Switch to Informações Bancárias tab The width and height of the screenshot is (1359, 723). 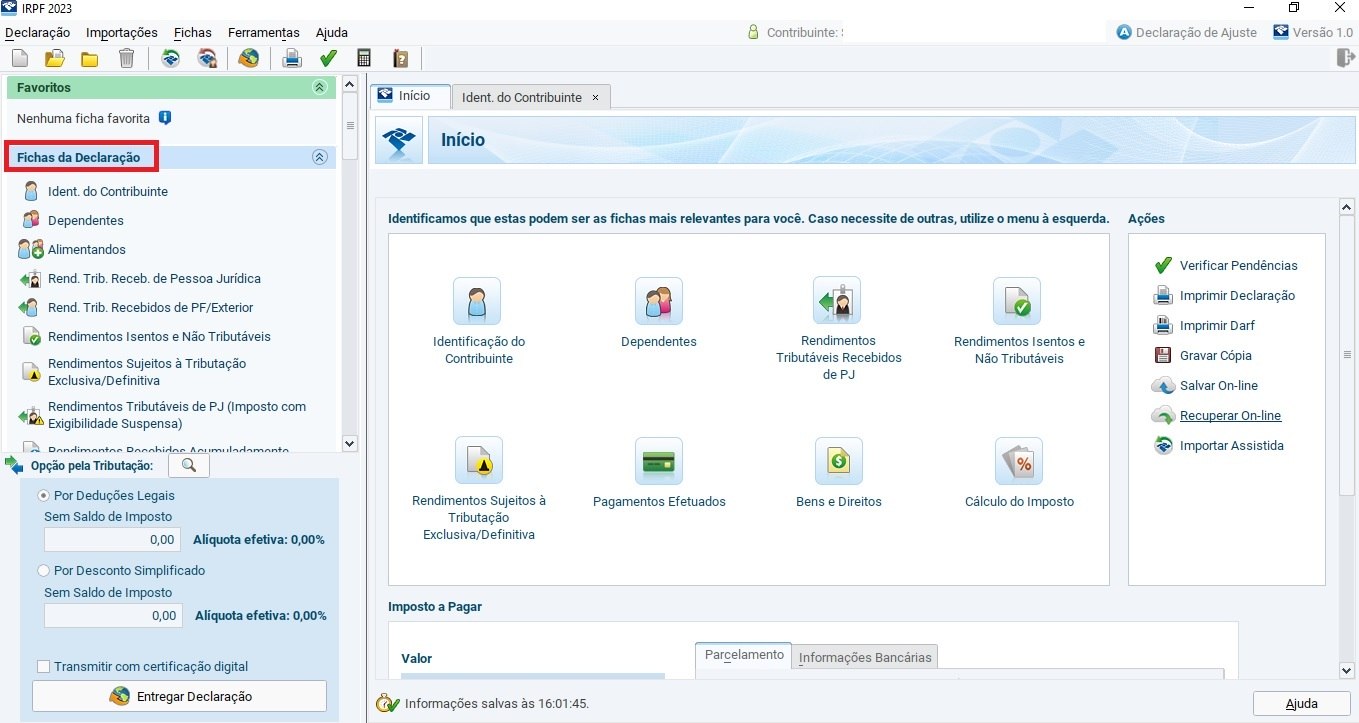pyautogui.click(x=864, y=657)
